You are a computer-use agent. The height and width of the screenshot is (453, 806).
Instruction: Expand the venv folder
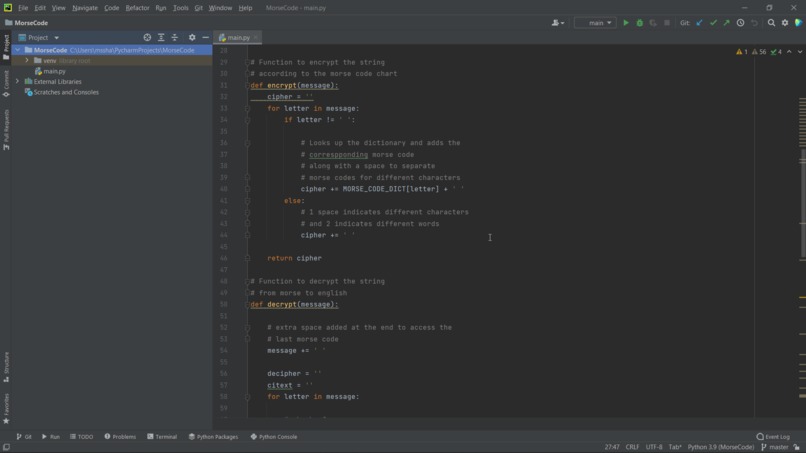[x=27, y=61]
